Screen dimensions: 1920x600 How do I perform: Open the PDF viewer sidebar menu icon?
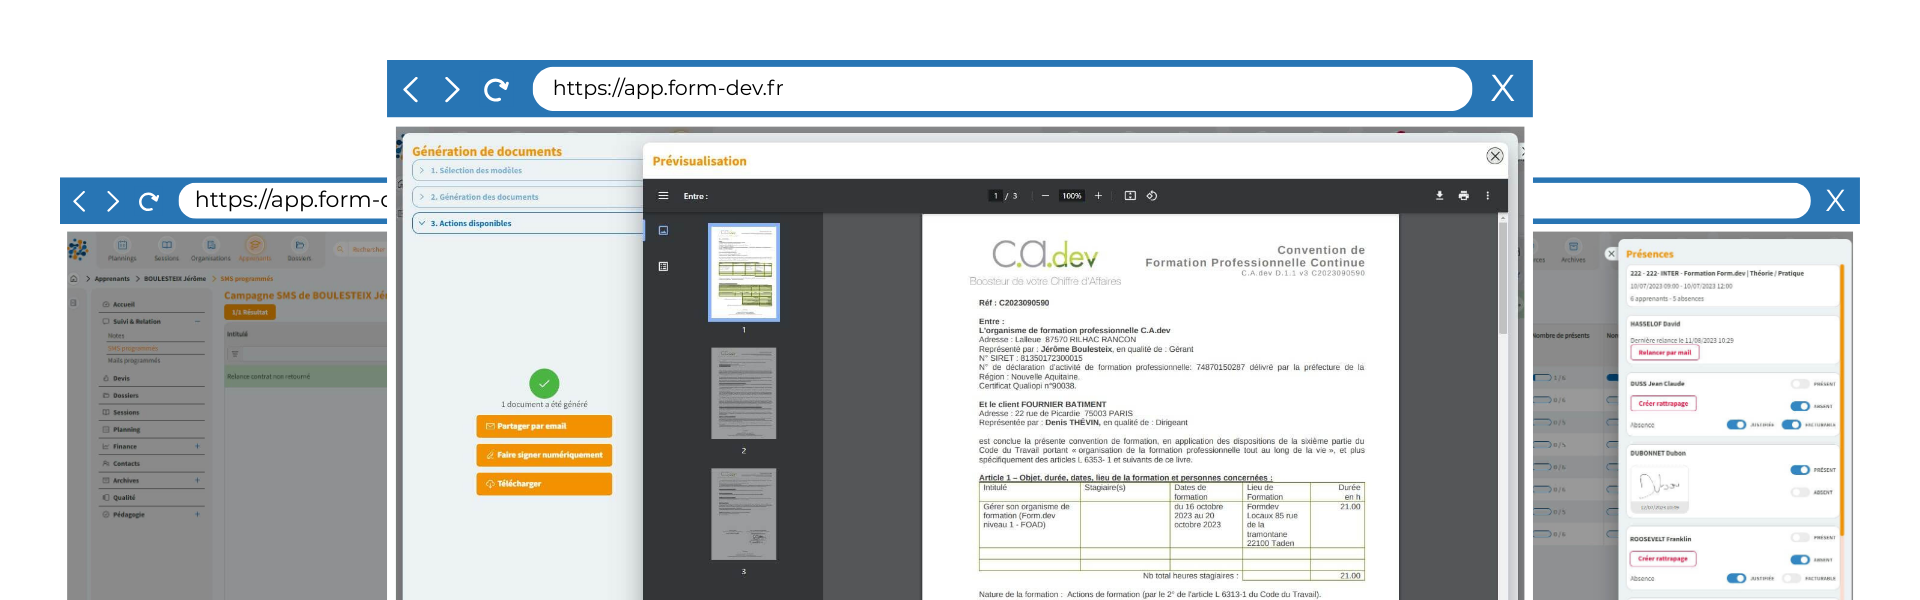(663, 196)
